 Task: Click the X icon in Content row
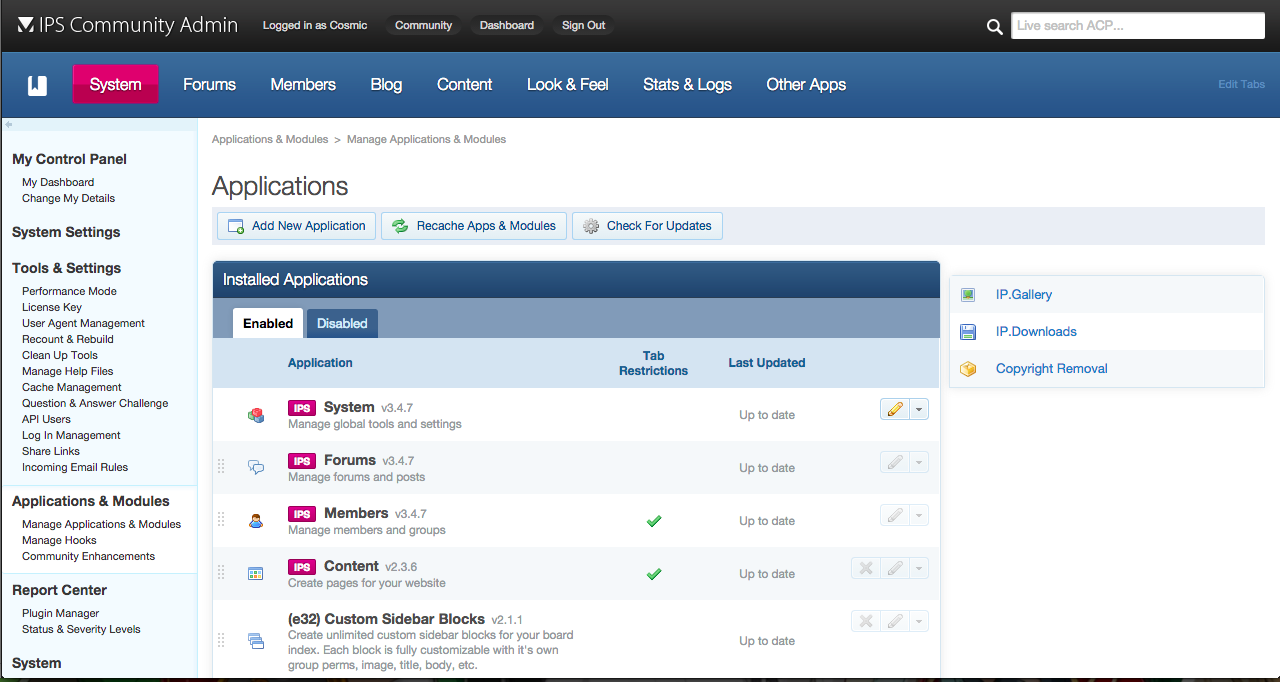(866, 567)
